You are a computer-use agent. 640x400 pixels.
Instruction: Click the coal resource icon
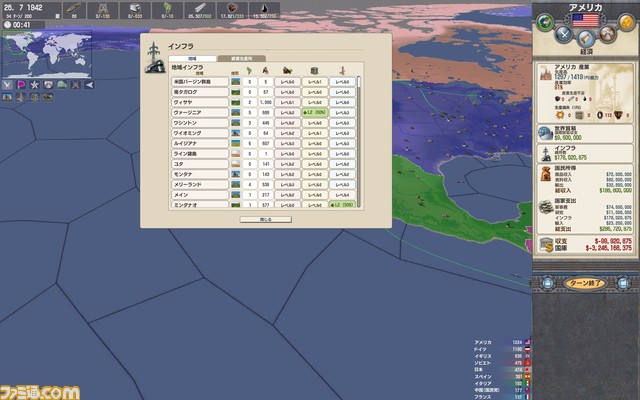[232, 8]
